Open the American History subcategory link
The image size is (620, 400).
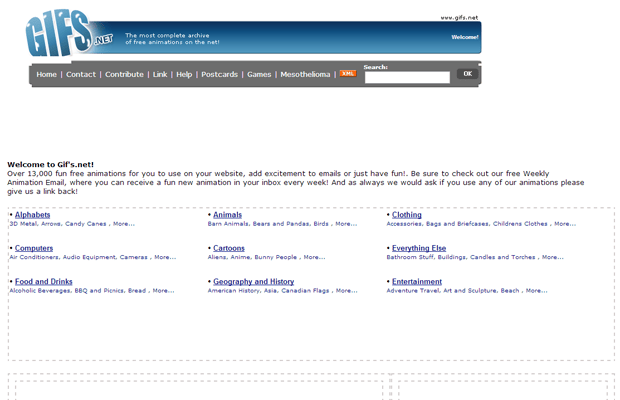pos(234,291)
